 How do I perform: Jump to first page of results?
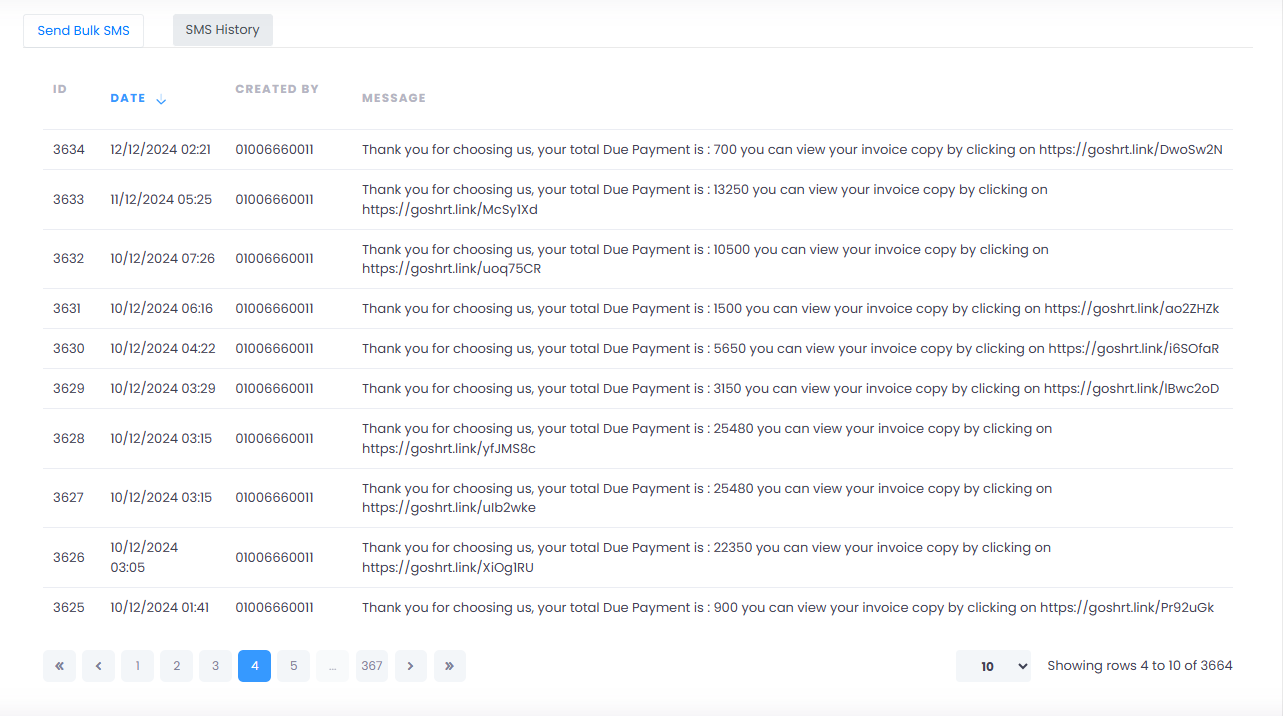click(59, 666)
